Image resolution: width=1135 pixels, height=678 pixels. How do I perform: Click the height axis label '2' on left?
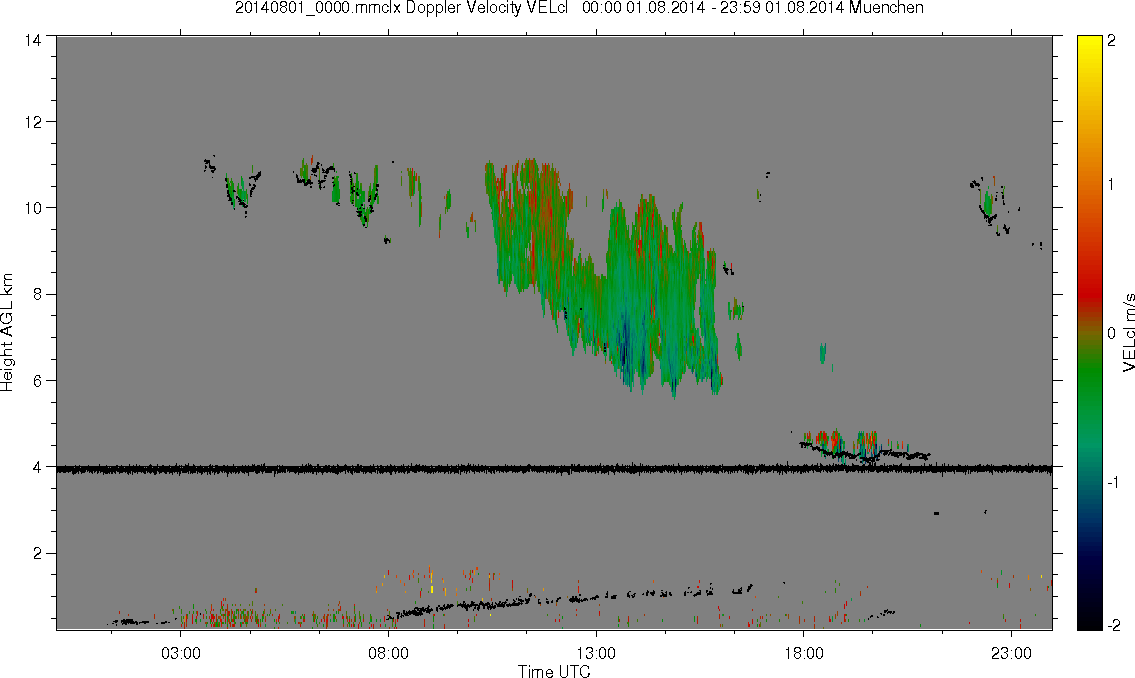[37, 554]
